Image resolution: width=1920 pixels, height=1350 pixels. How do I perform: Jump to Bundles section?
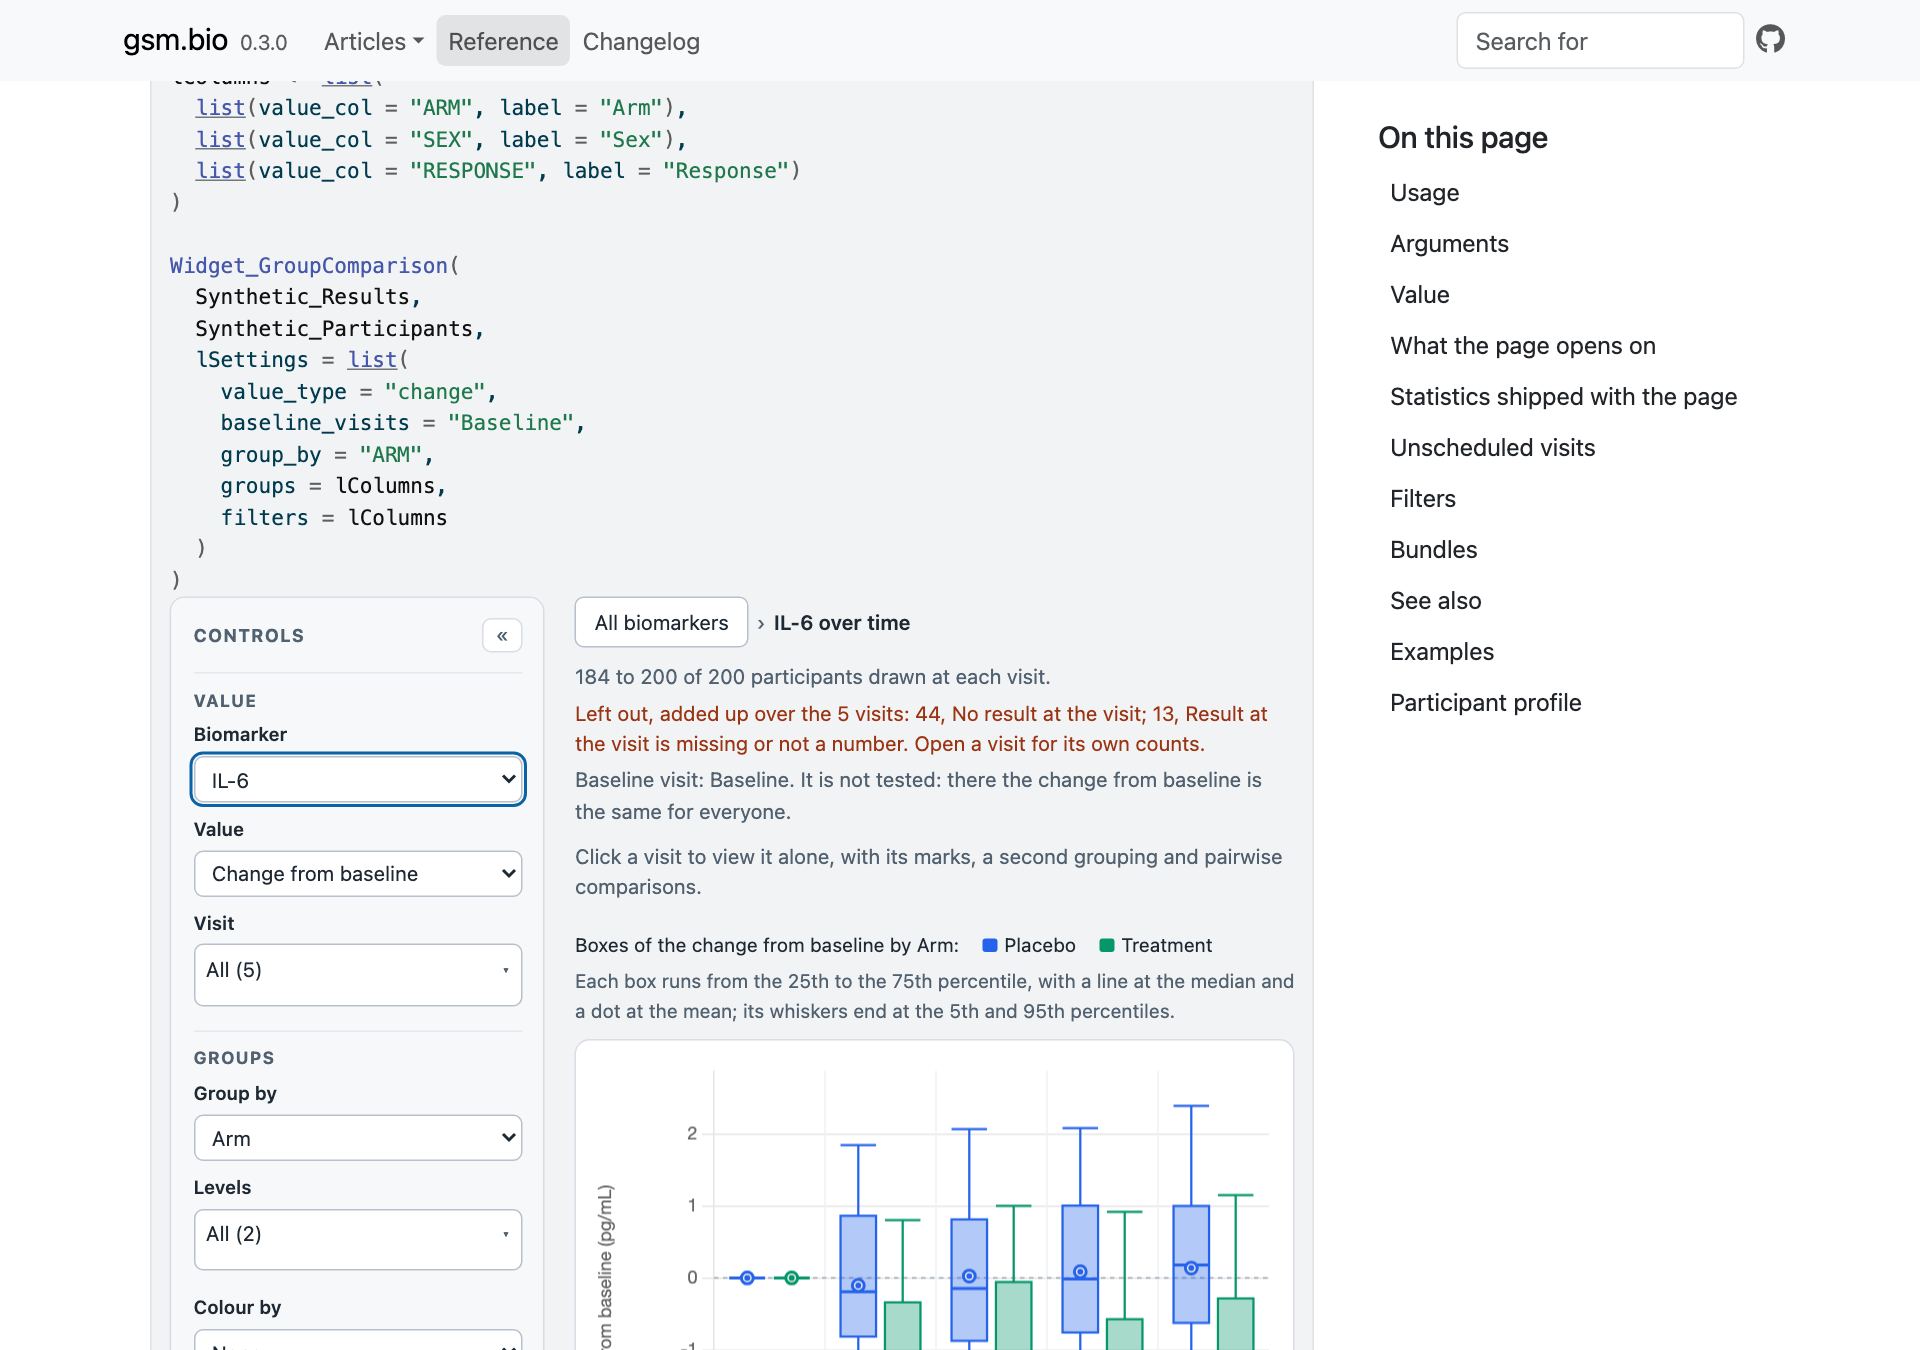coord(1433,550)
